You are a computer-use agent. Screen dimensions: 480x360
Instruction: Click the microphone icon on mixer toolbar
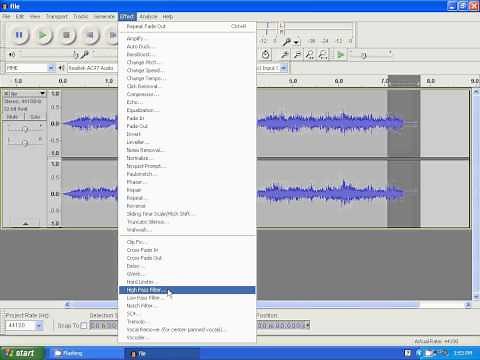[x=84, y=54]
